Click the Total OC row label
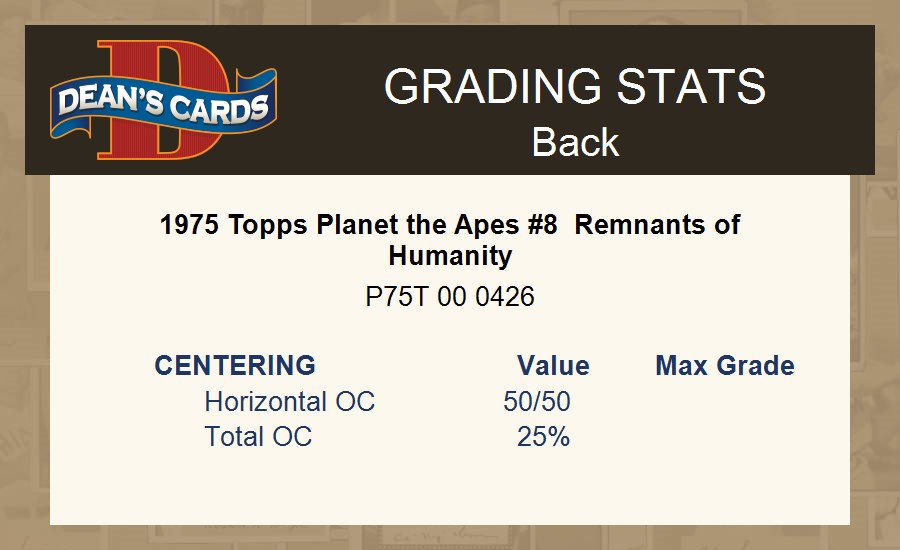900x550 pixels. [258, 436]
